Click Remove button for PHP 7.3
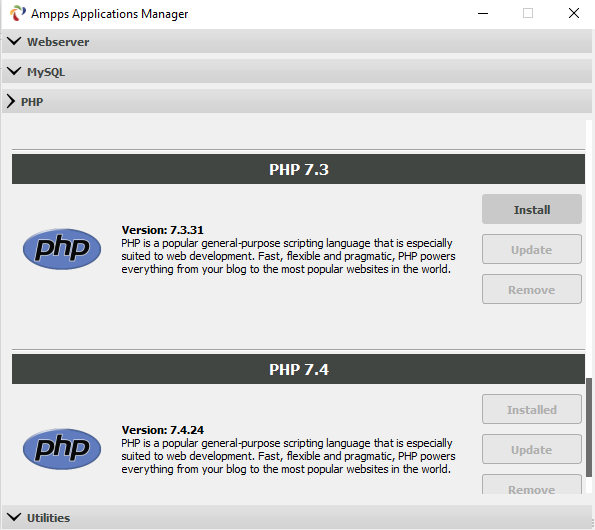The image size is (595, 530). click(532, 289)
